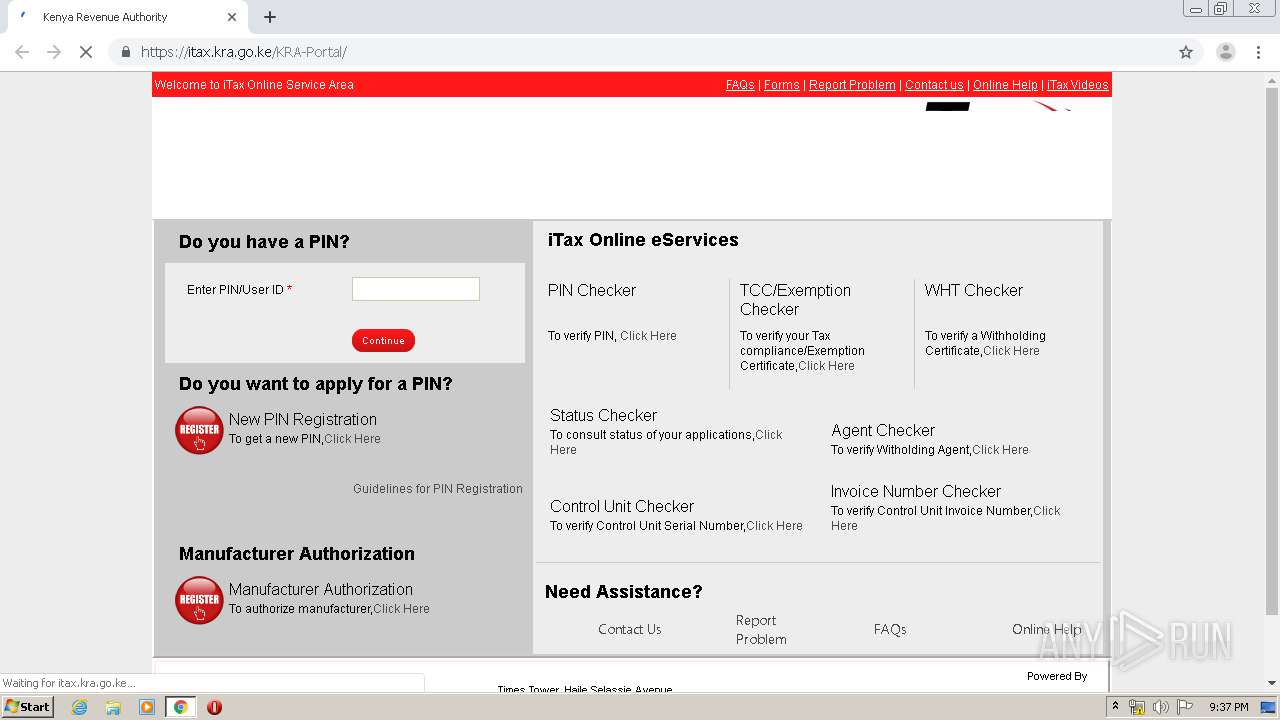Open Guidelines for PIN Registration

click(438, 489)
